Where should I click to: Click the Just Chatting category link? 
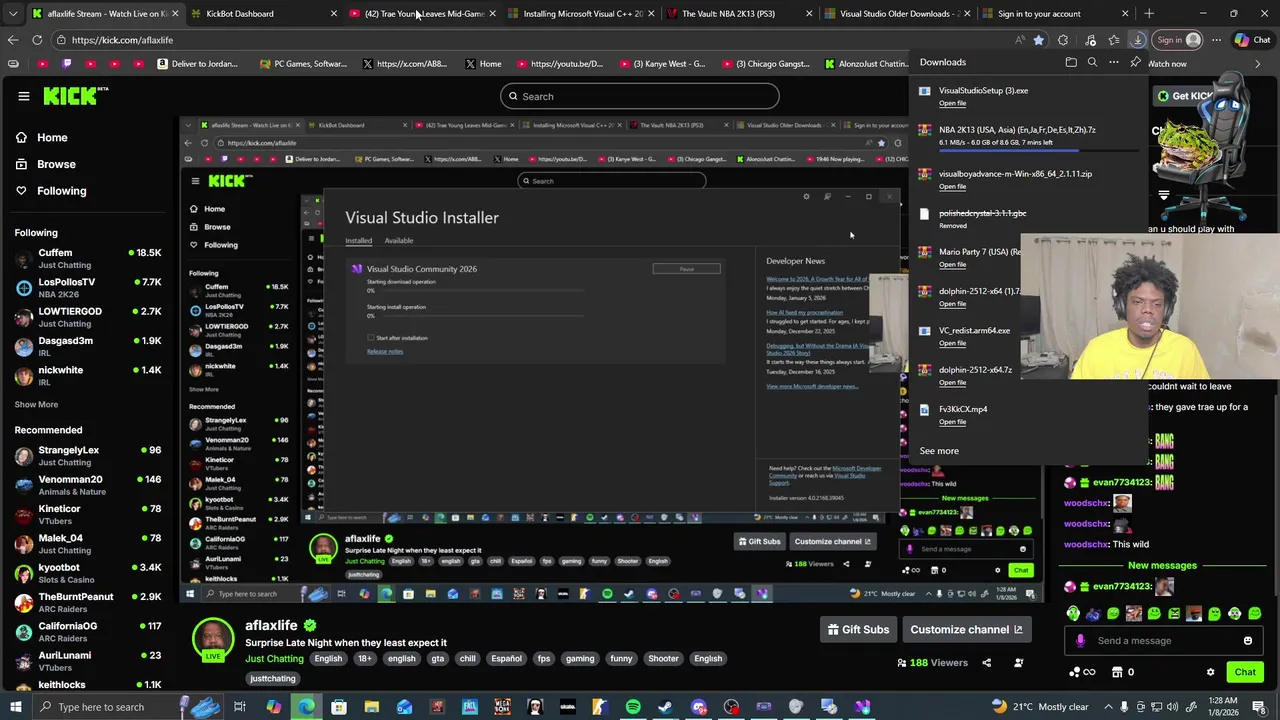[274, 659]
